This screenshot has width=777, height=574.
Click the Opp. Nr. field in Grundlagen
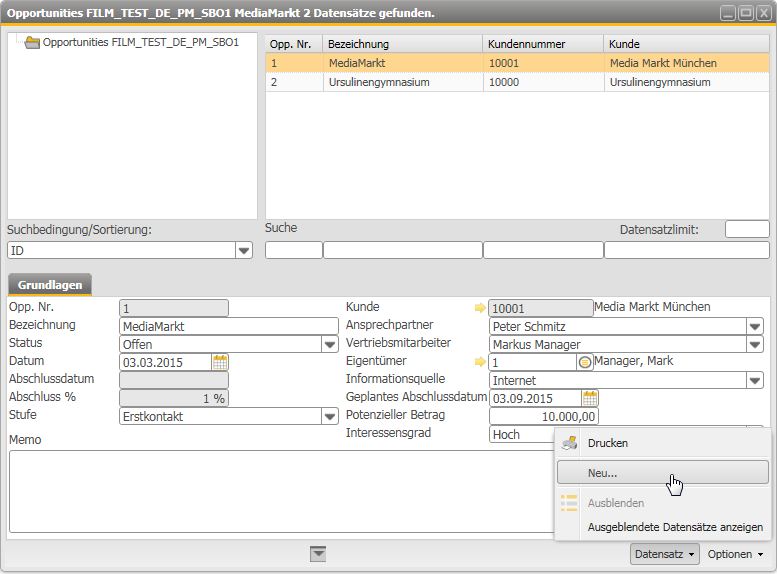click(174, 308)
